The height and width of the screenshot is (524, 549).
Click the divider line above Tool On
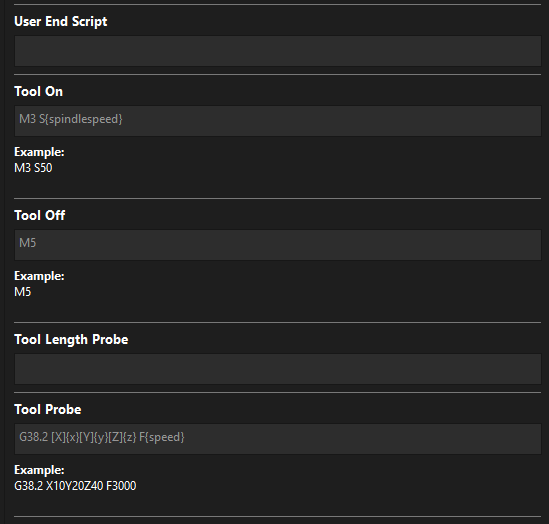coord(278,75)
